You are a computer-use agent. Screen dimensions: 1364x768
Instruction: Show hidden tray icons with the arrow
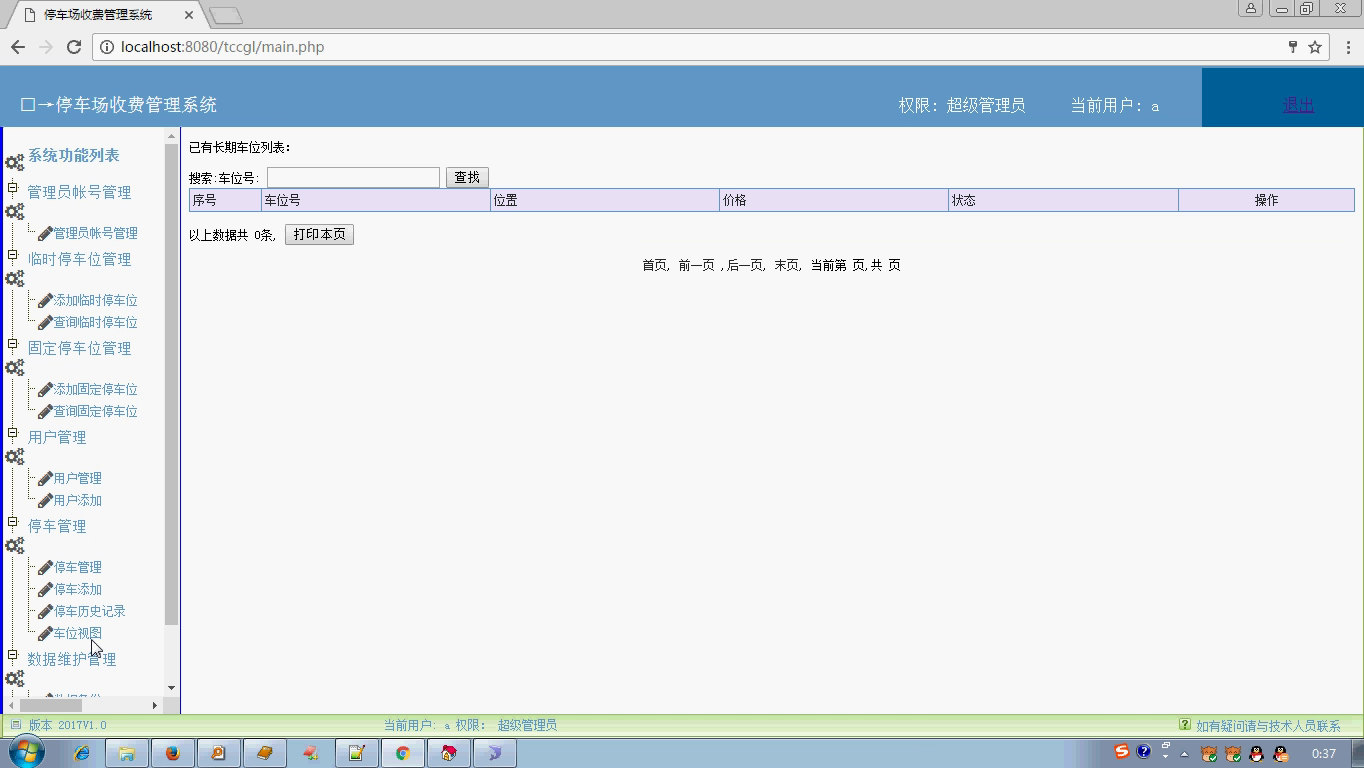[1185, 754]
